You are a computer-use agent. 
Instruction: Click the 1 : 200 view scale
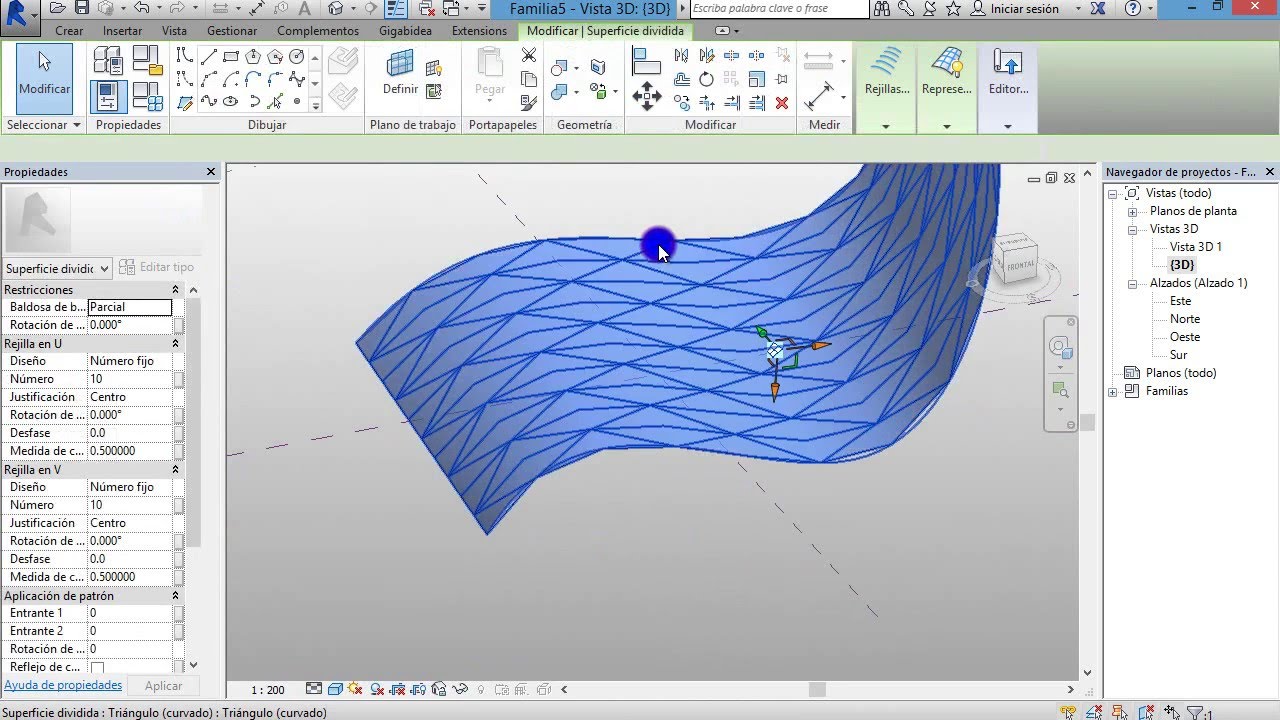pos(267,690)
